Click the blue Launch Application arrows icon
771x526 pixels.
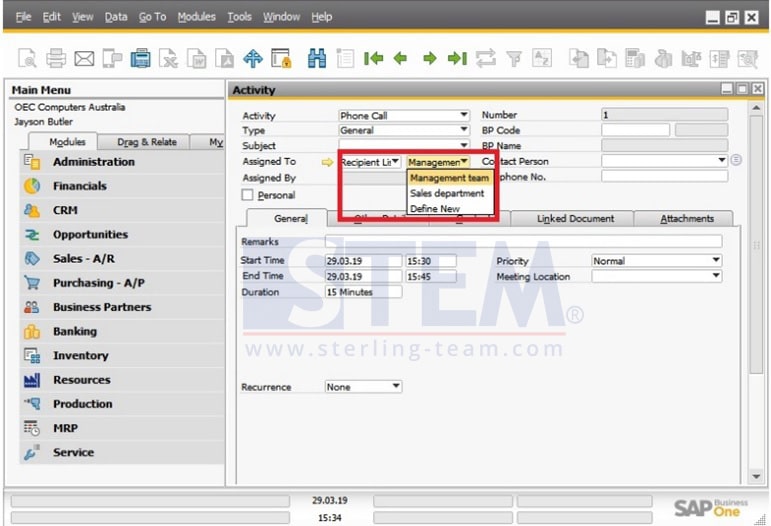pos(253,58)
